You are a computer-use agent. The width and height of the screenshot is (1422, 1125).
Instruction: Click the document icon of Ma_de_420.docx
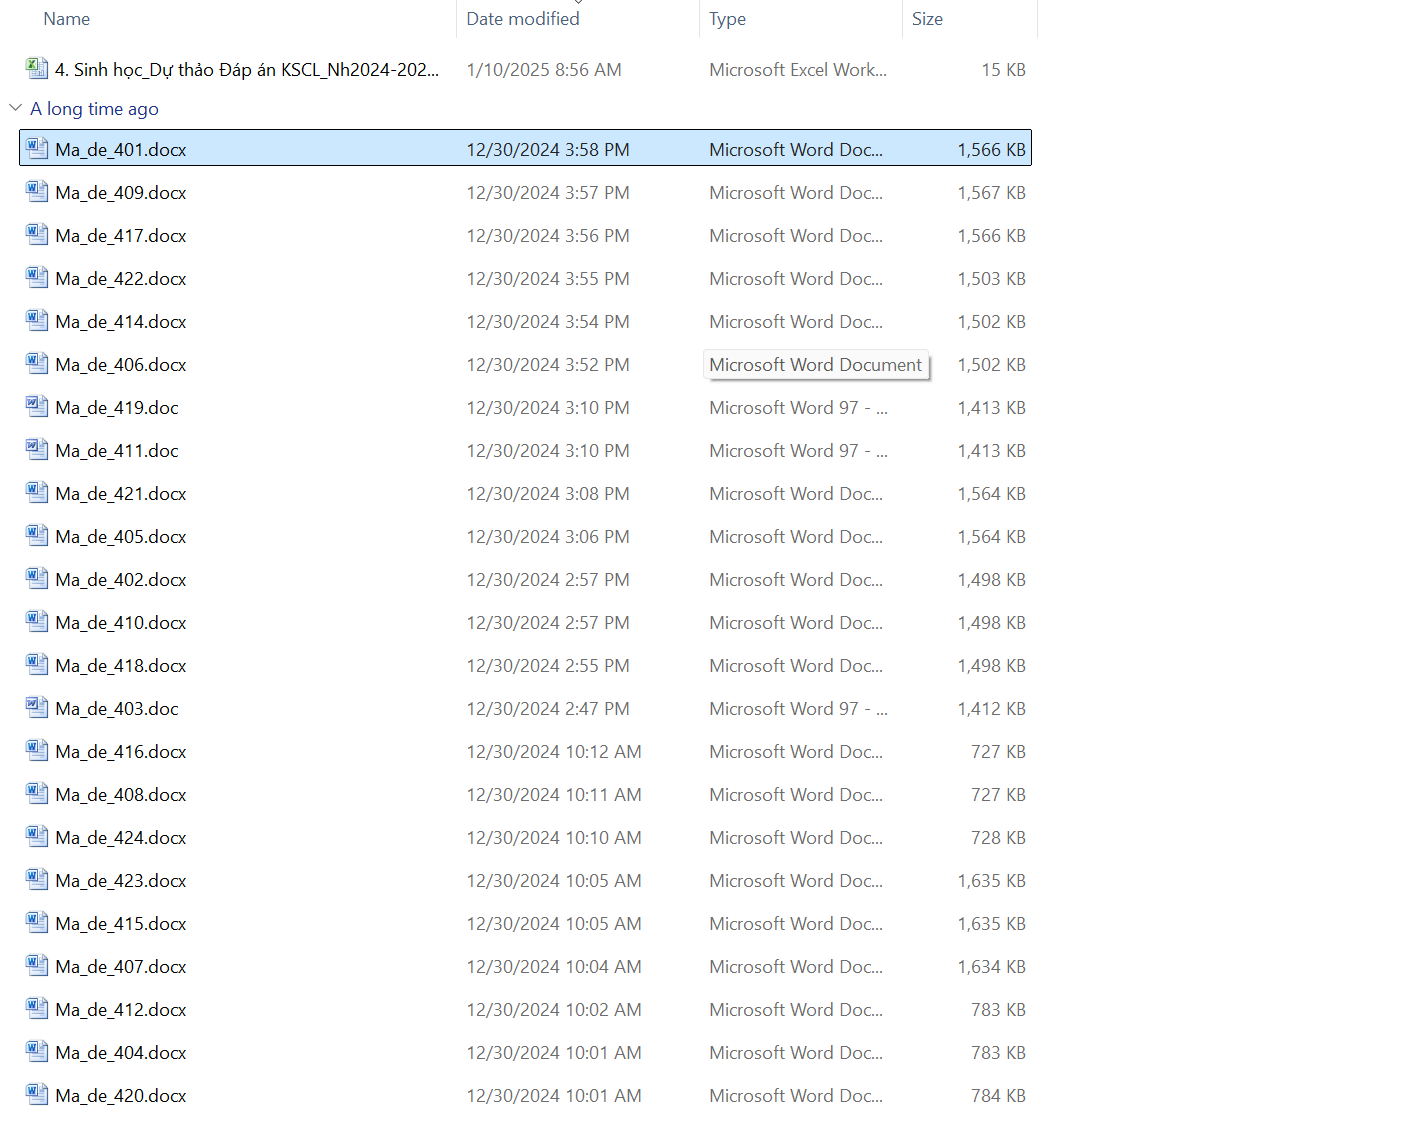37,1095
